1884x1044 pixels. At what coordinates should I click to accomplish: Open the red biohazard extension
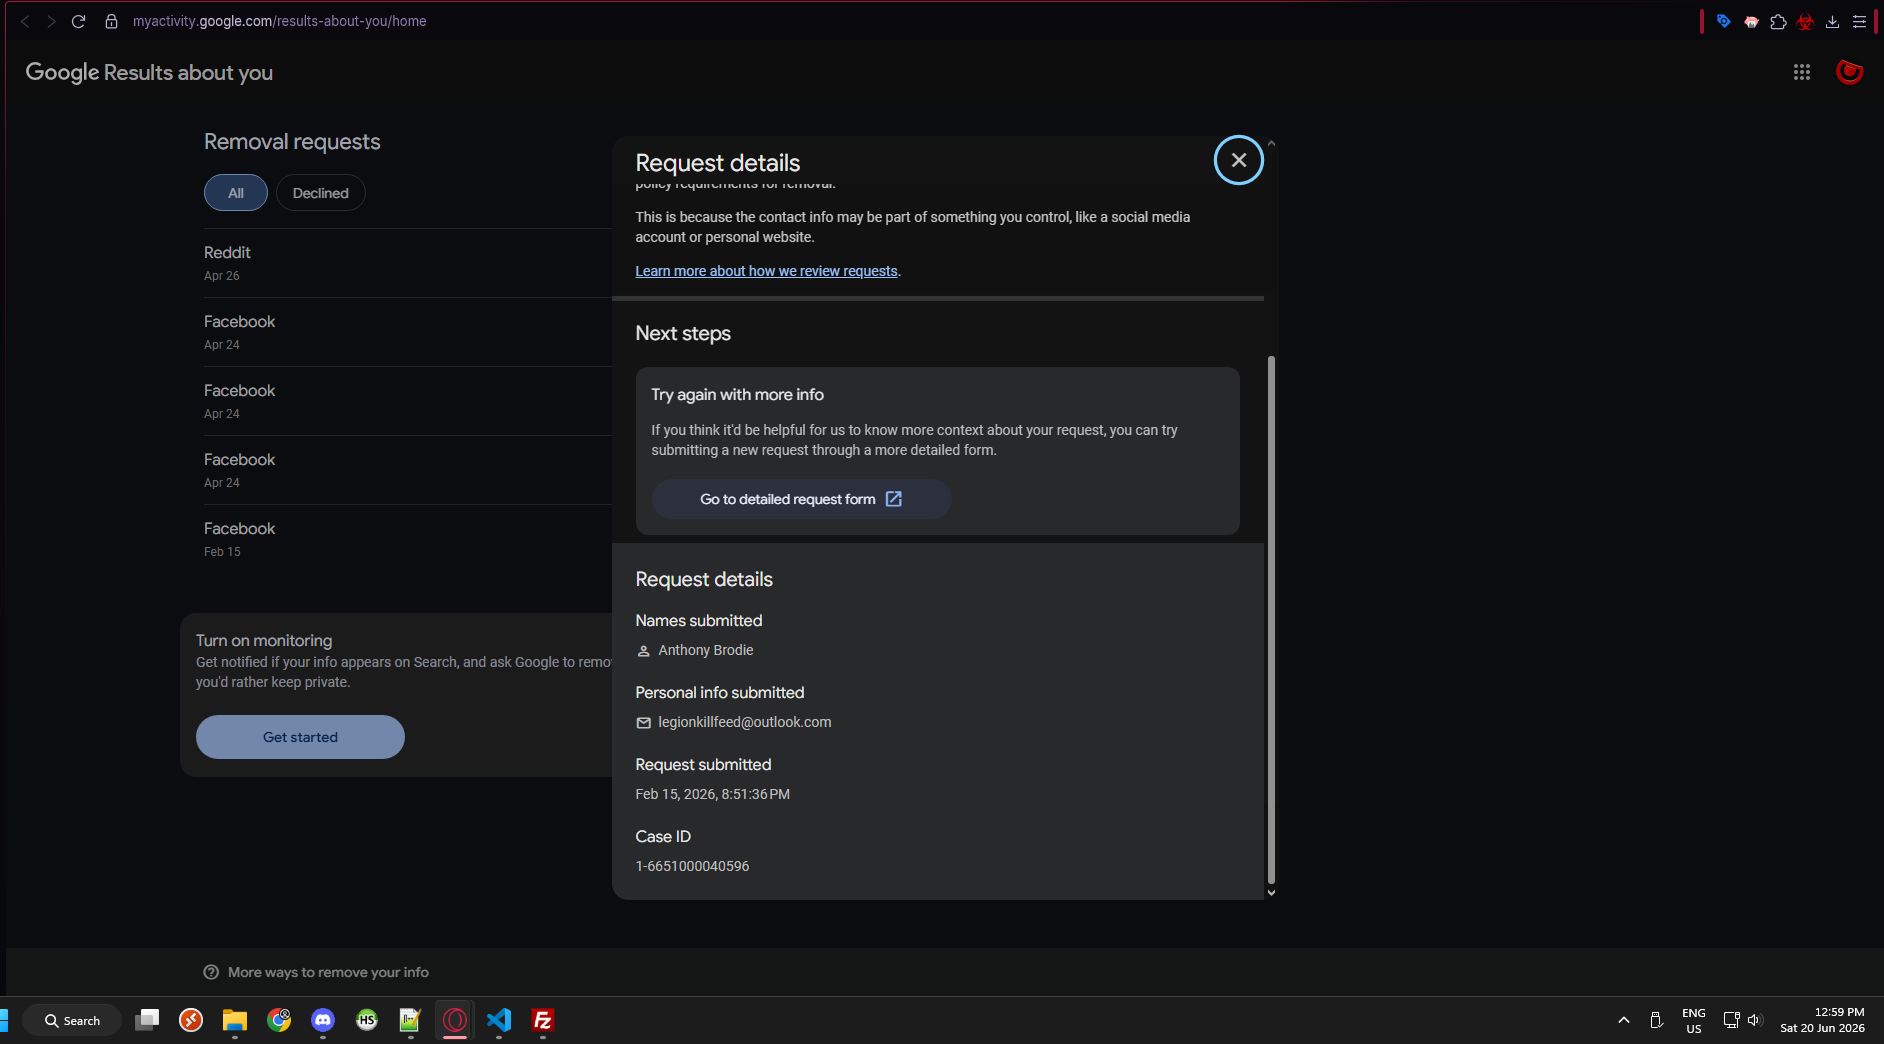(1805, 21)
